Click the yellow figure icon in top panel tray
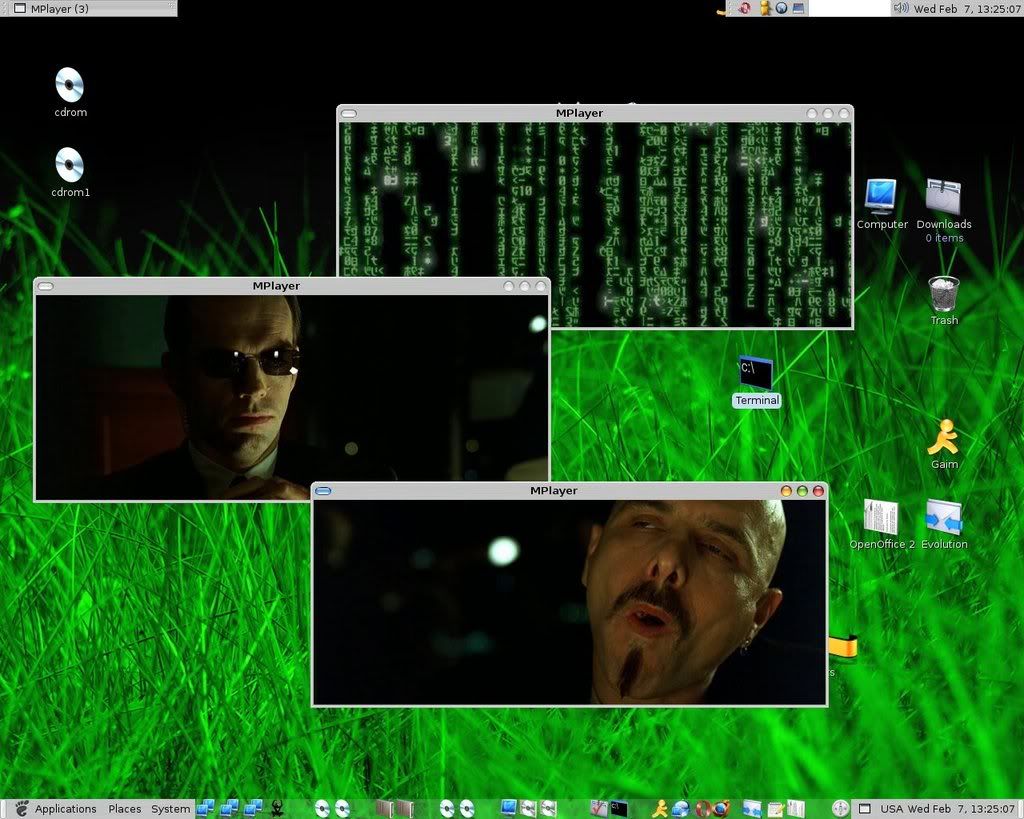1024x819 pixels. click(765, 8)
